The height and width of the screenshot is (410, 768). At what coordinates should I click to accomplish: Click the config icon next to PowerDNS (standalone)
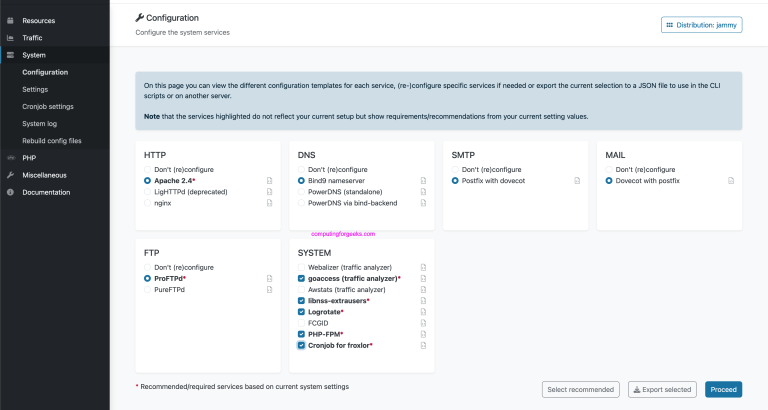423,192
